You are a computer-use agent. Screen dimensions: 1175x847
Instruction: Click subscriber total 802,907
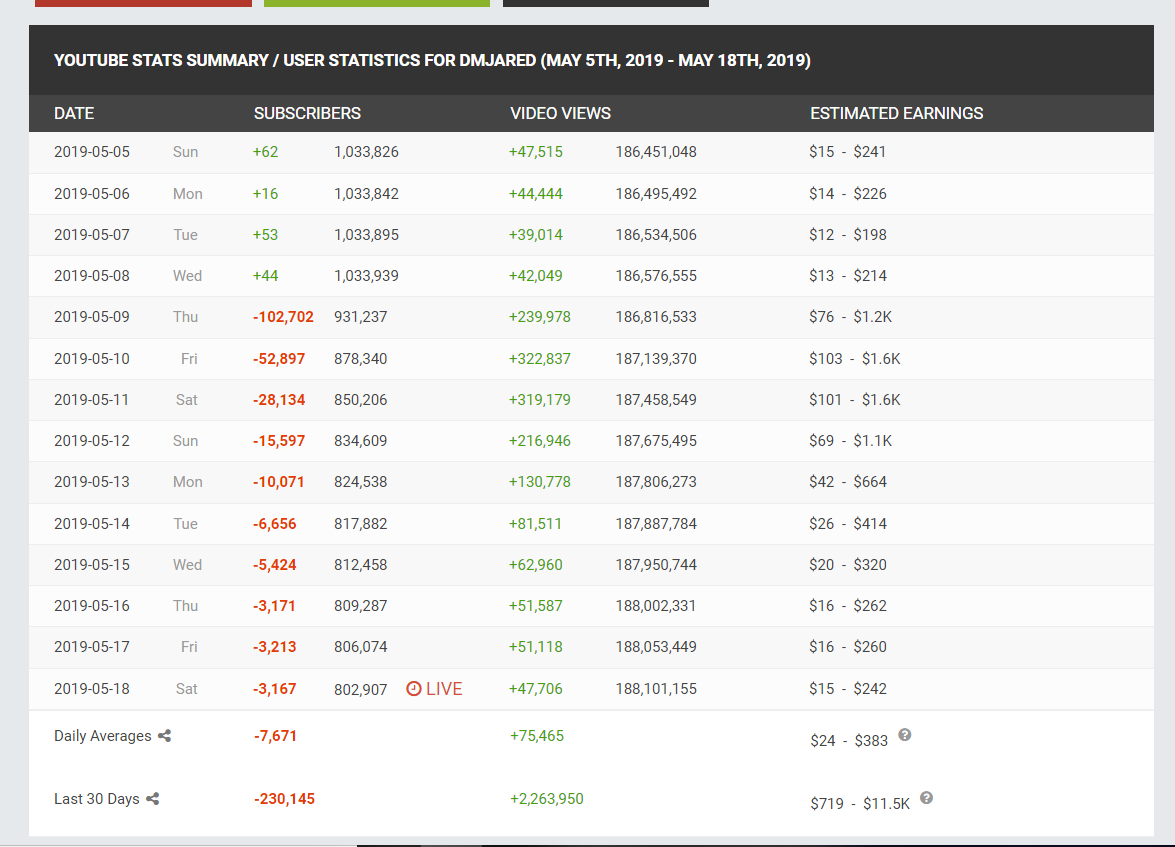point(360,690)
